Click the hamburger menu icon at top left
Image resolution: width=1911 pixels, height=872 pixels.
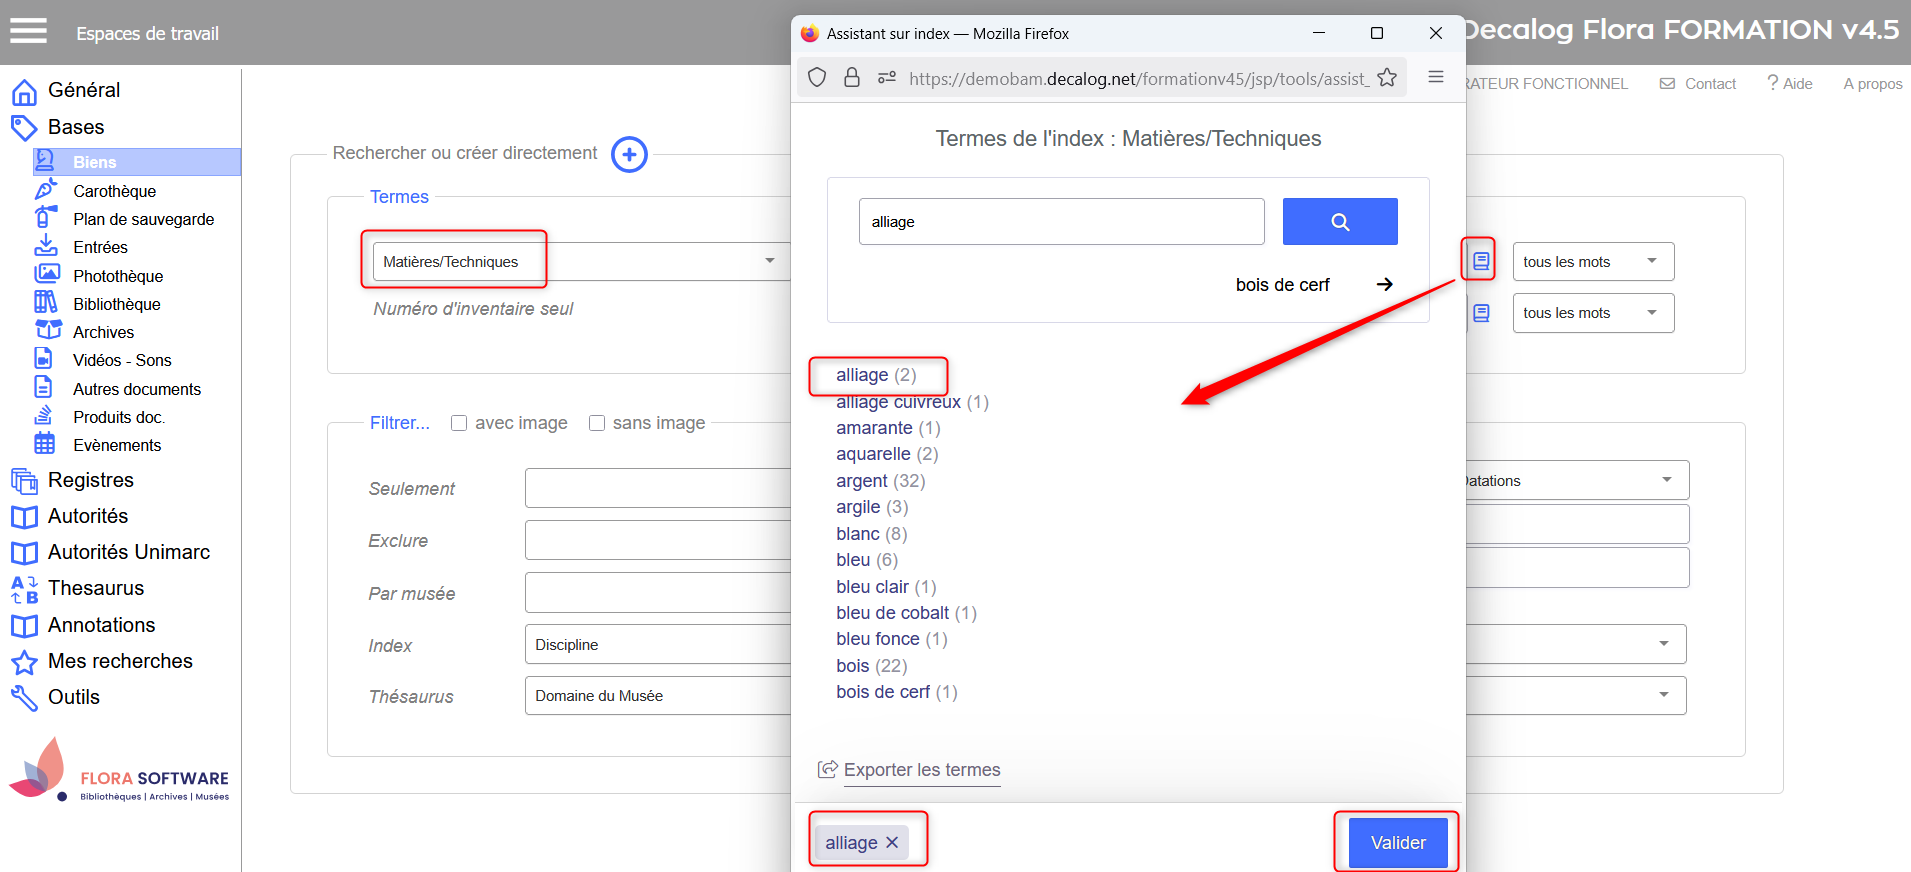click(x=29, y=32)
